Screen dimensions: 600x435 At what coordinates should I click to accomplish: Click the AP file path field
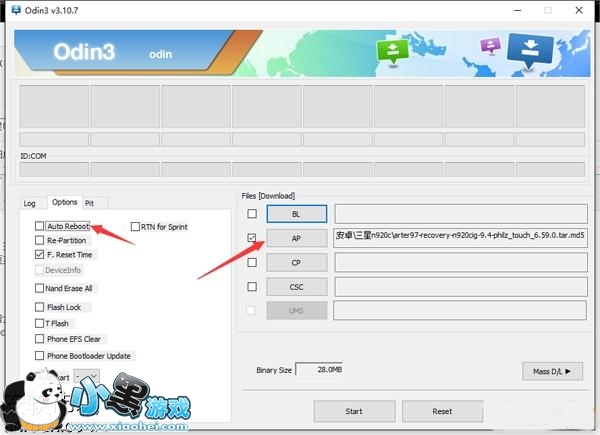tap(461, 237)
